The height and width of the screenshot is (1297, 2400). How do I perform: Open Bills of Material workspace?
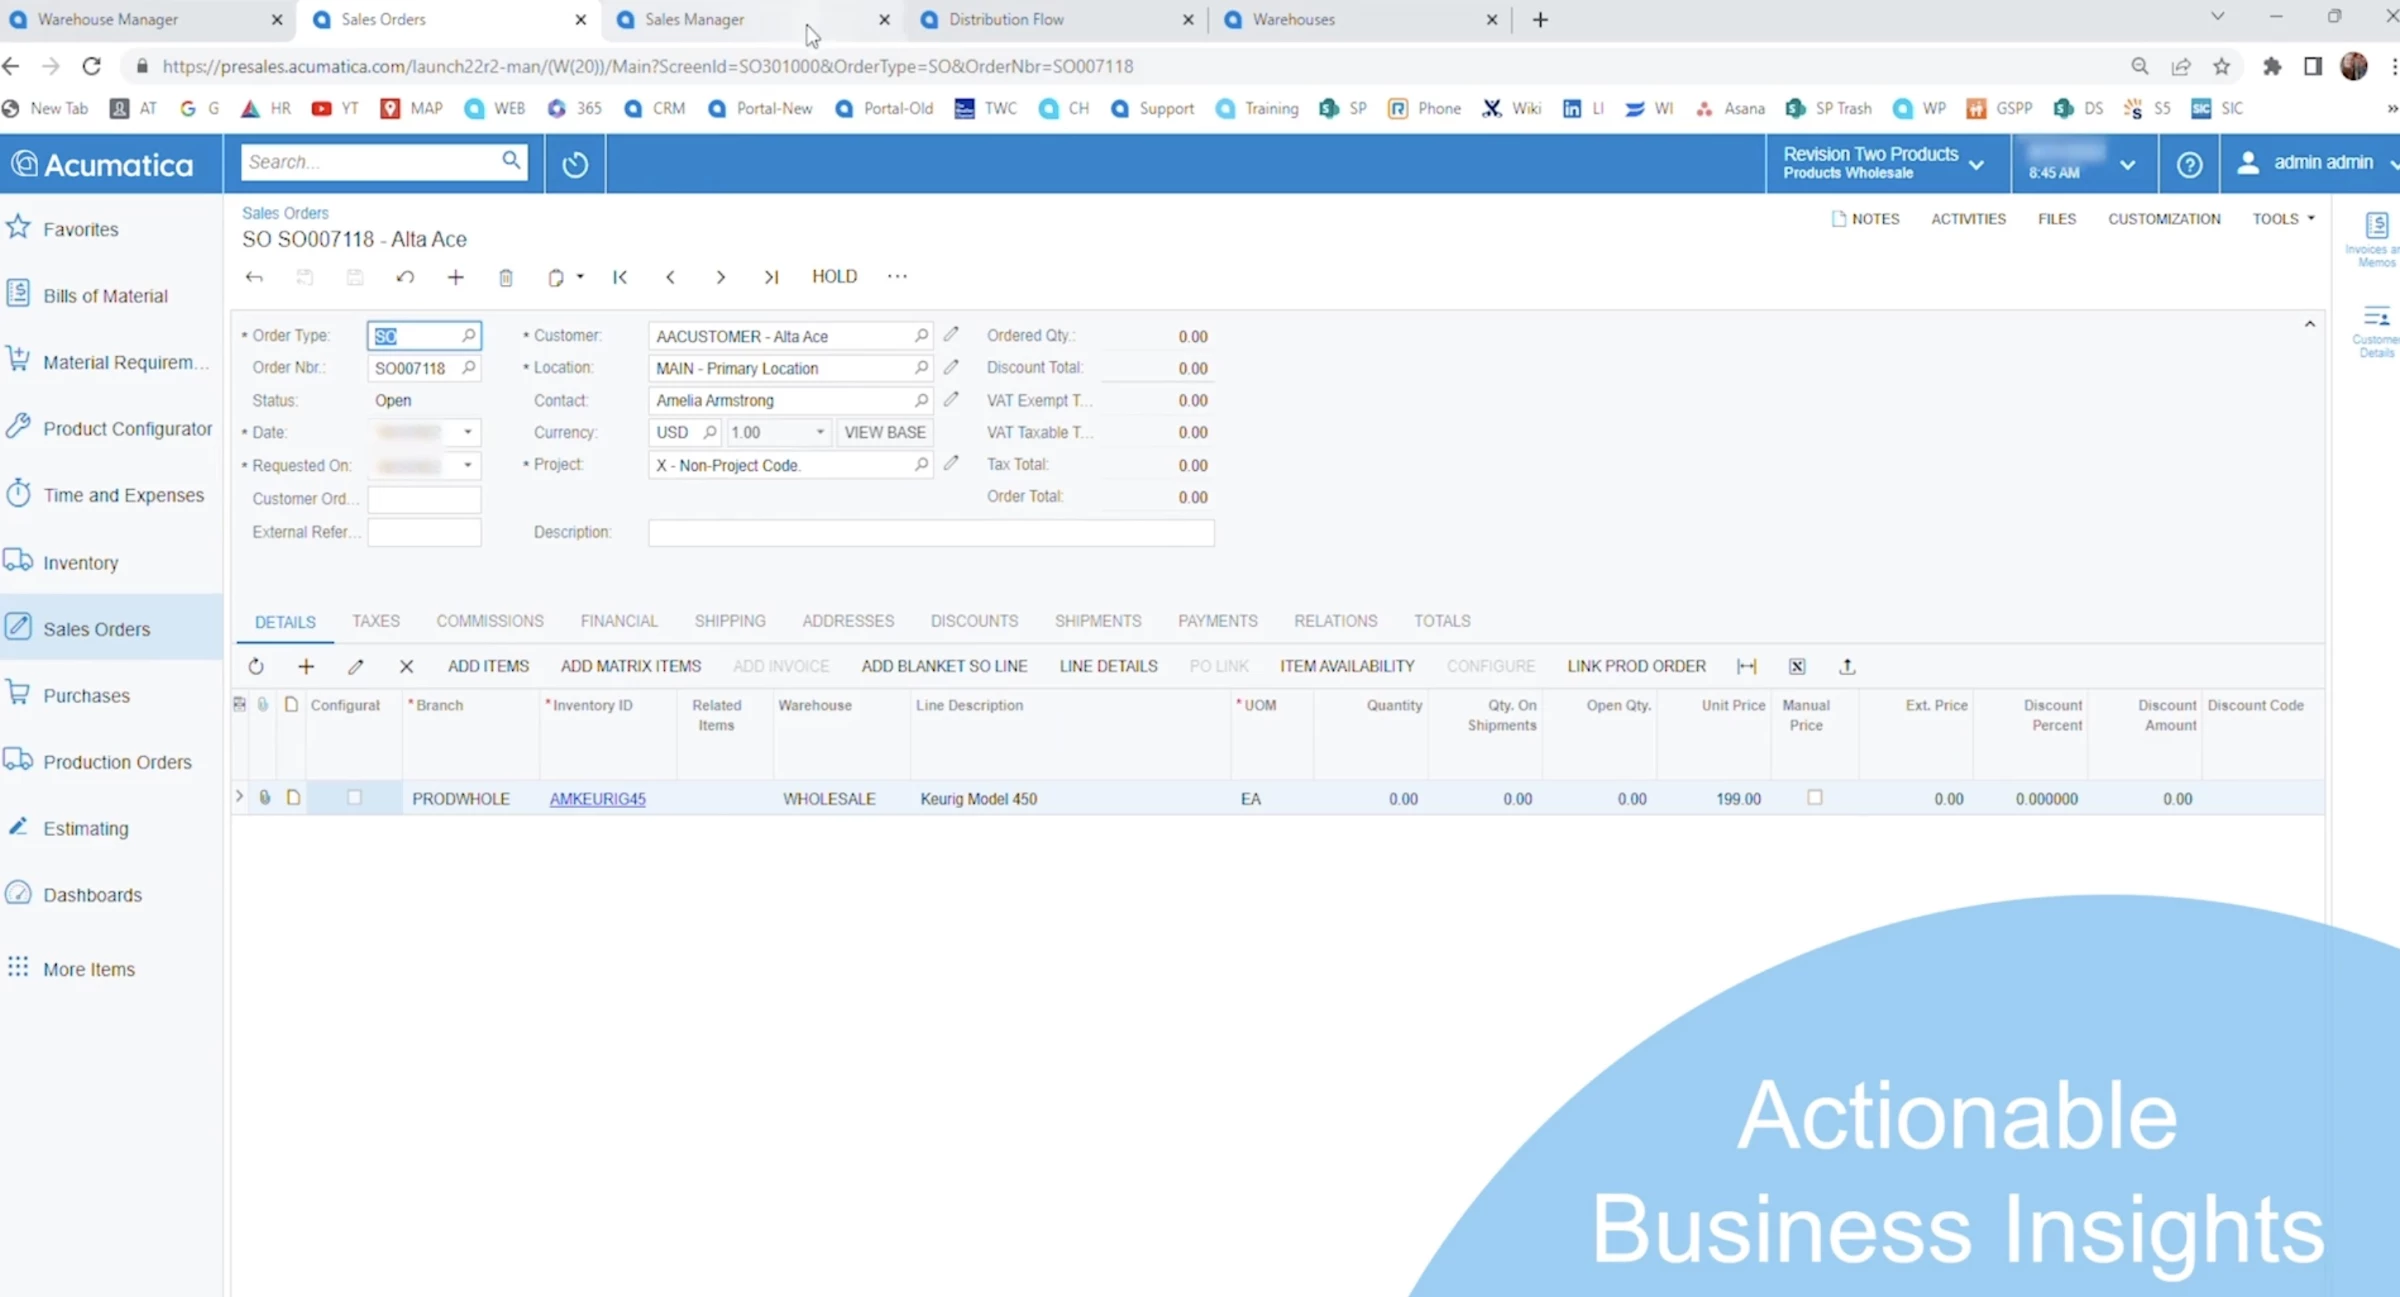(x=105, y=296)
